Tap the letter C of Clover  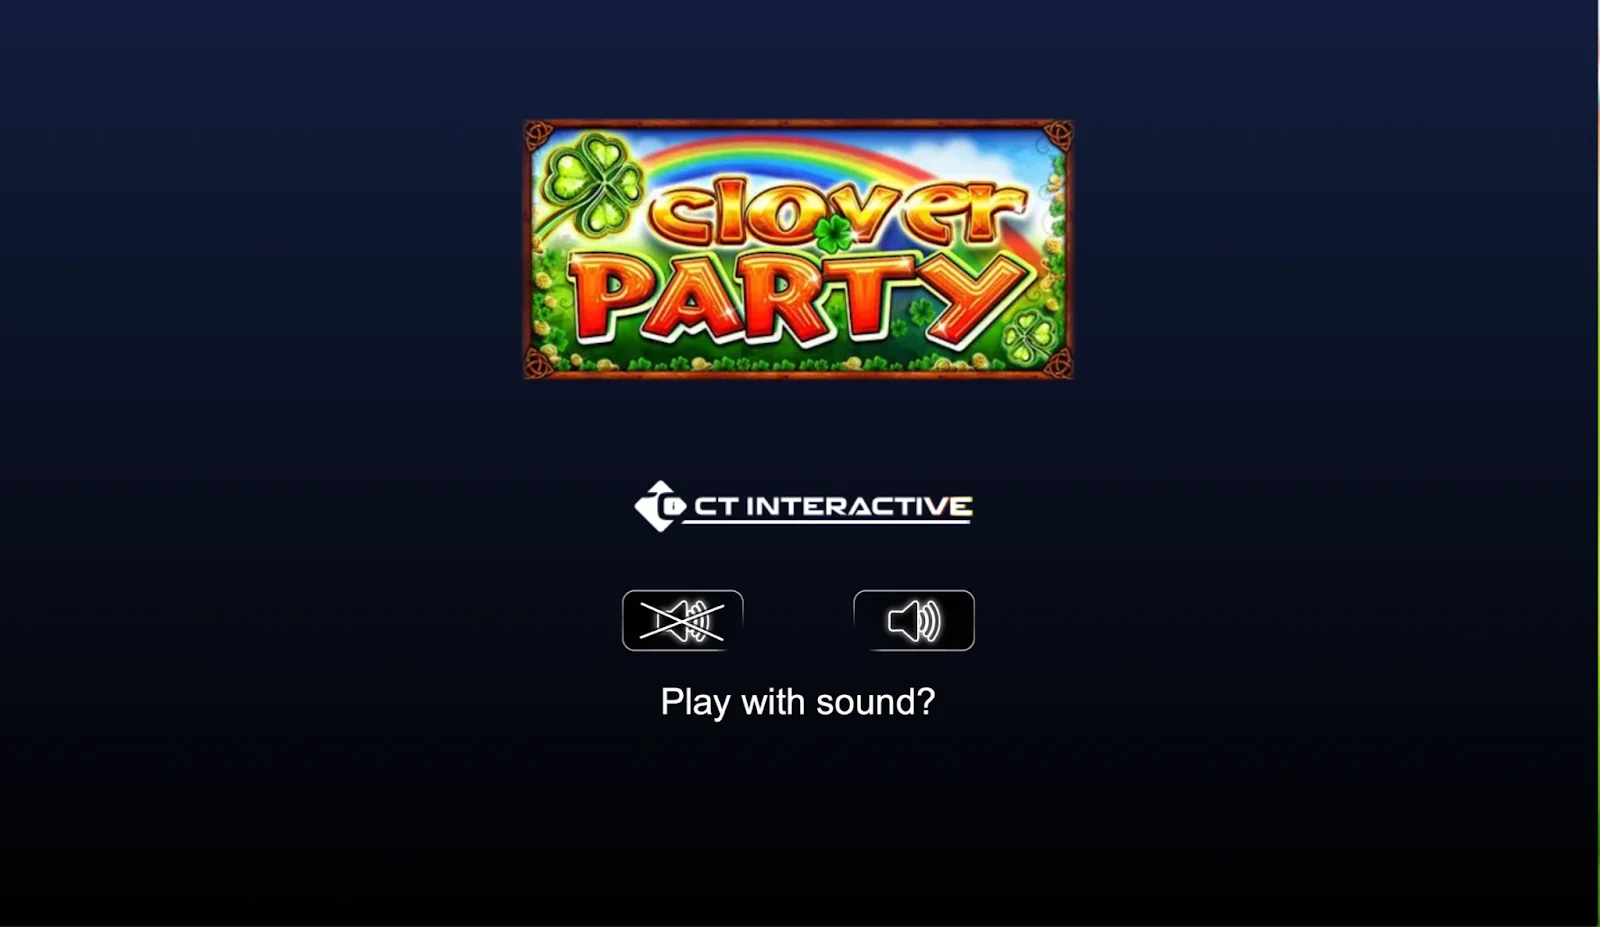coord(682,215)
